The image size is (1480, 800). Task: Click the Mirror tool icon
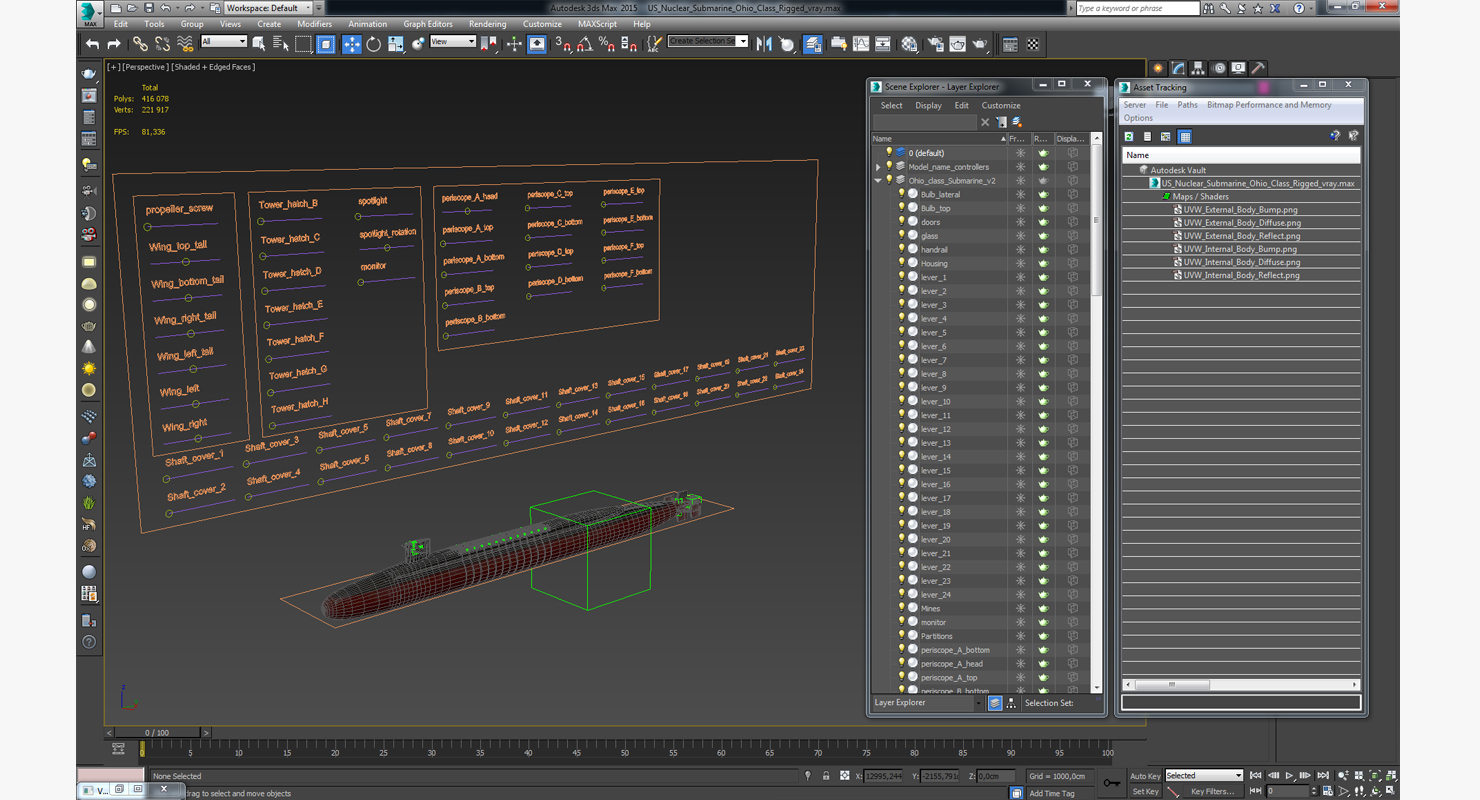click(765, 44)
